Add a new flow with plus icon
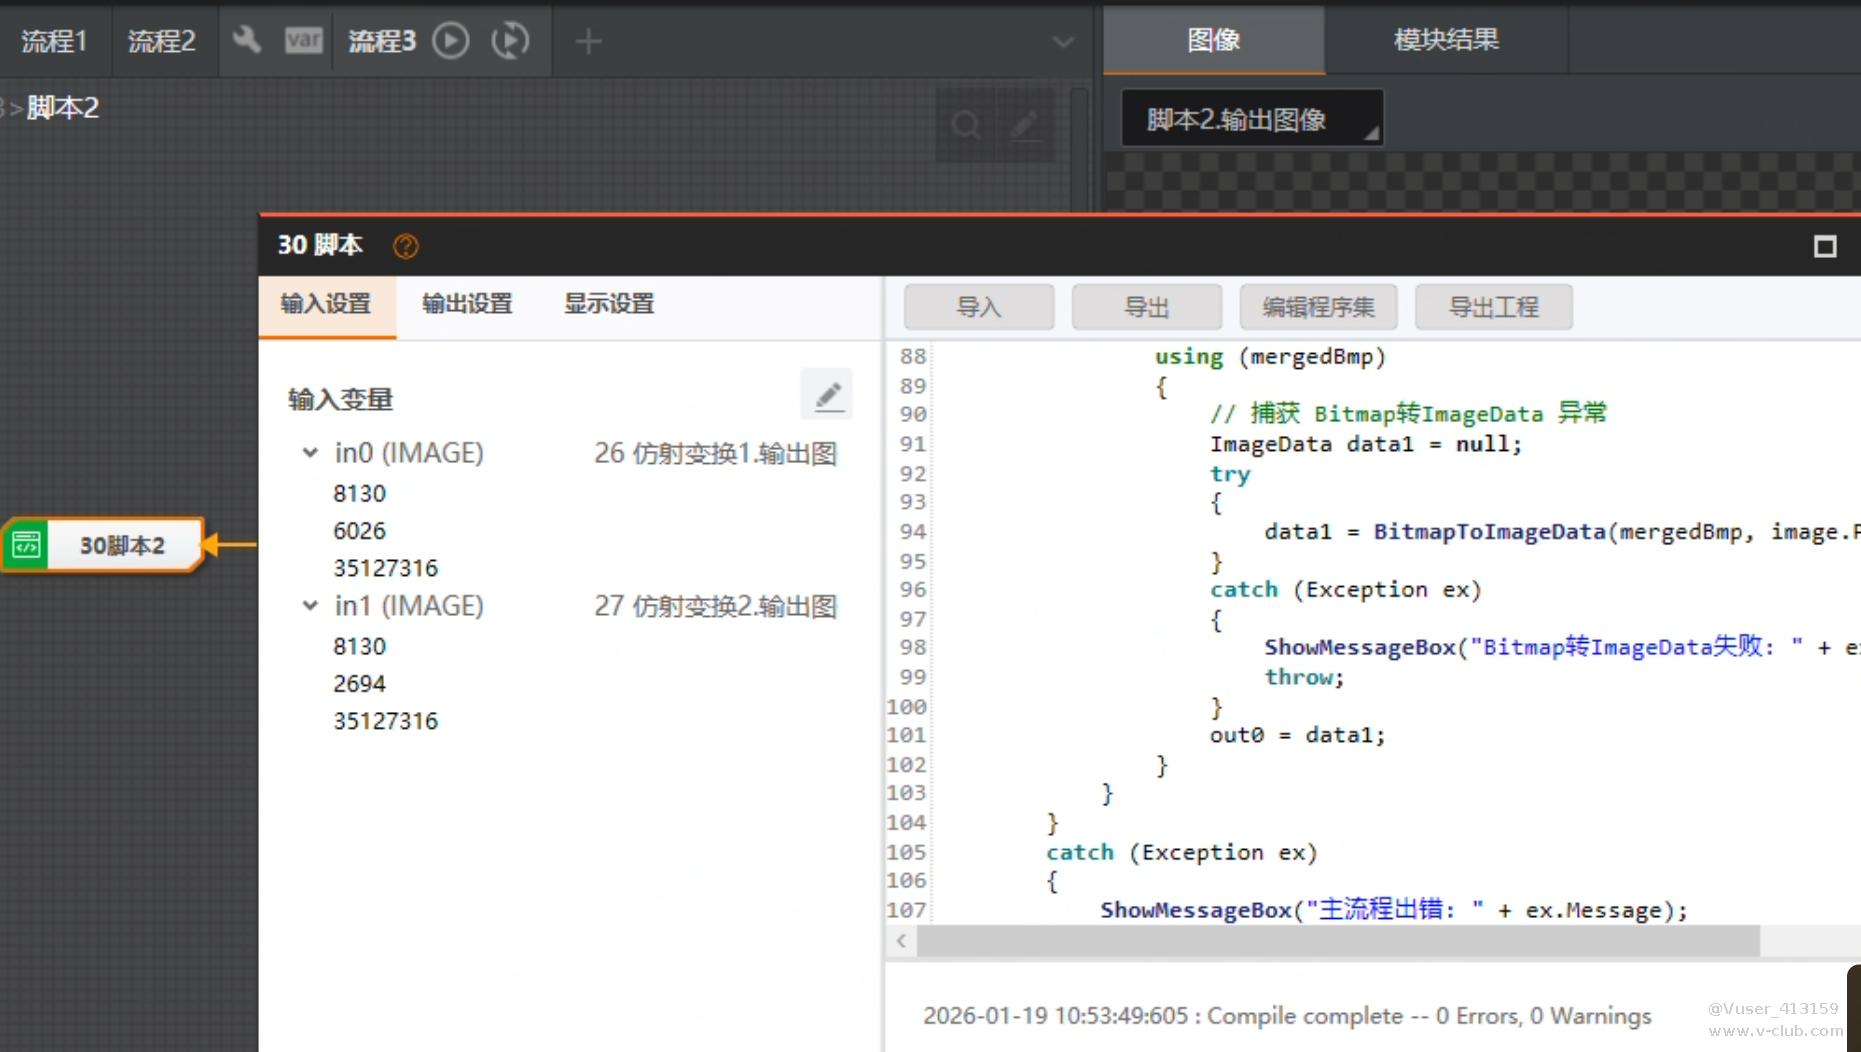The height and width of the screenshot is (1052, 1861). click(588, 41)
